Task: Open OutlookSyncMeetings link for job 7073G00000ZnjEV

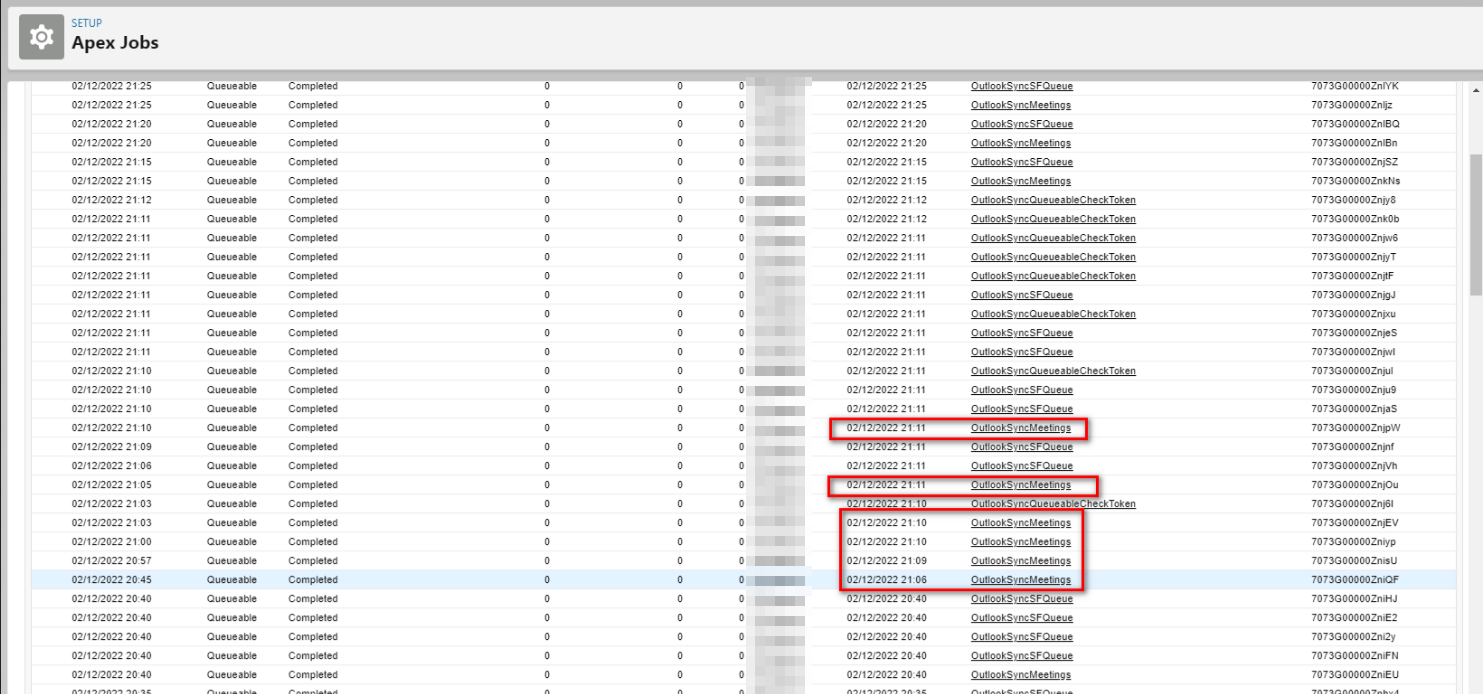Action: [x=1020, y=523]
